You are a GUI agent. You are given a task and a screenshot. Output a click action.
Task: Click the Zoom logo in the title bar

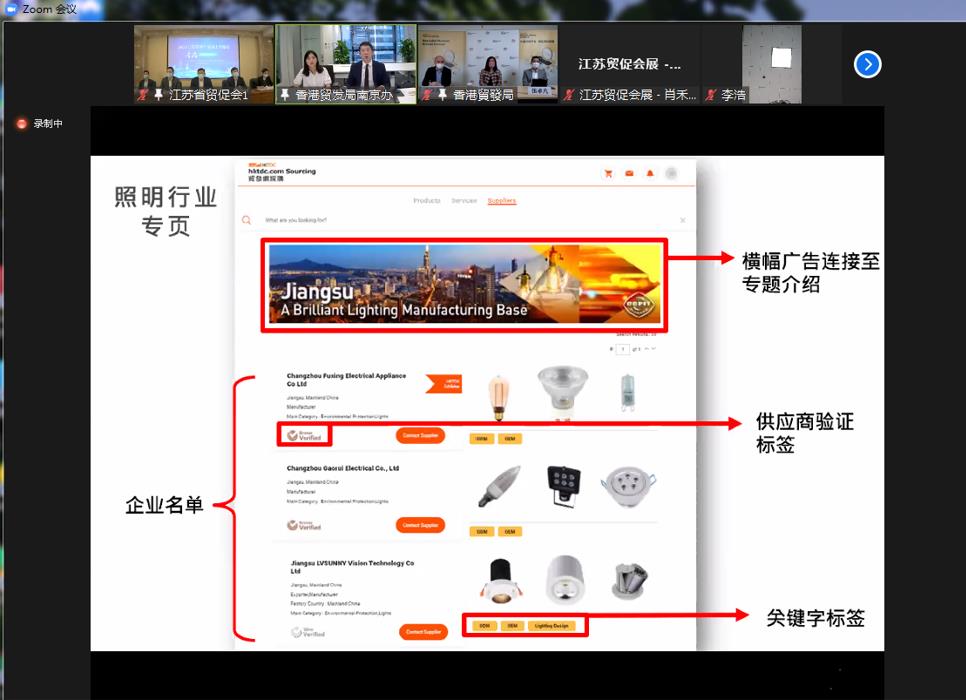[10, 9]
